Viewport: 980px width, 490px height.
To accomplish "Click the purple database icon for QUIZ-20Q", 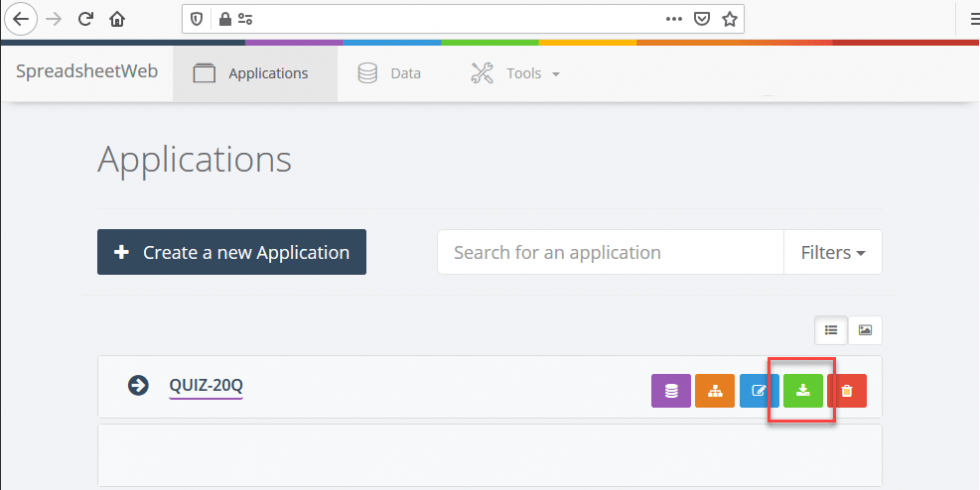I will [671, 391].
